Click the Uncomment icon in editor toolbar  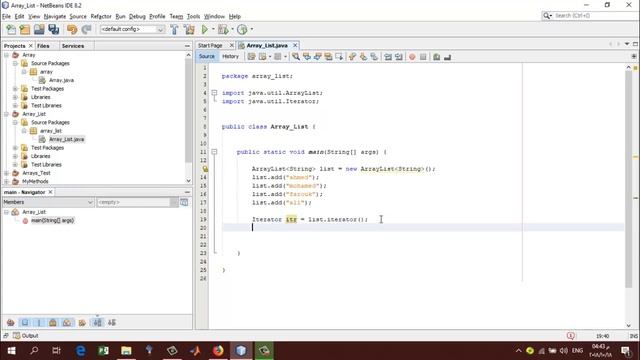click(447, 57)
